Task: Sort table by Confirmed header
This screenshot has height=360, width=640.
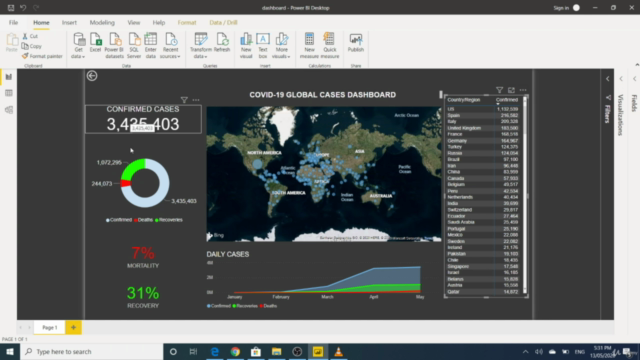Action: (x=507, y=100)
